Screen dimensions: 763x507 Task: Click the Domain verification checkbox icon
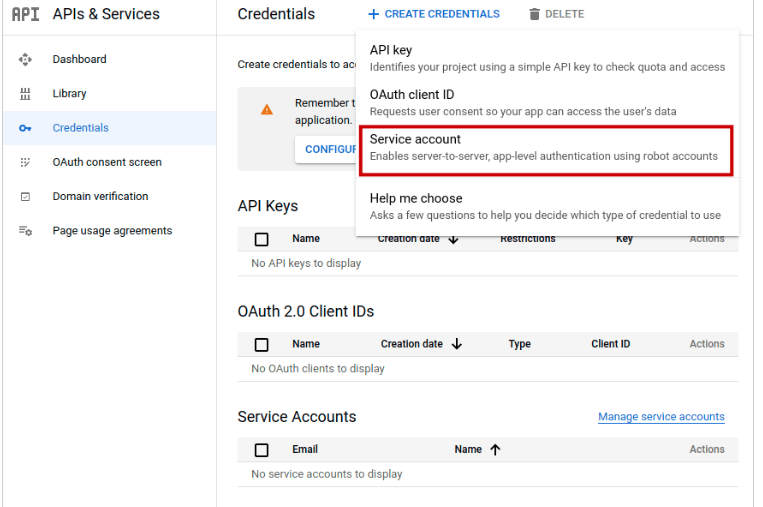[x=25, y=197]
